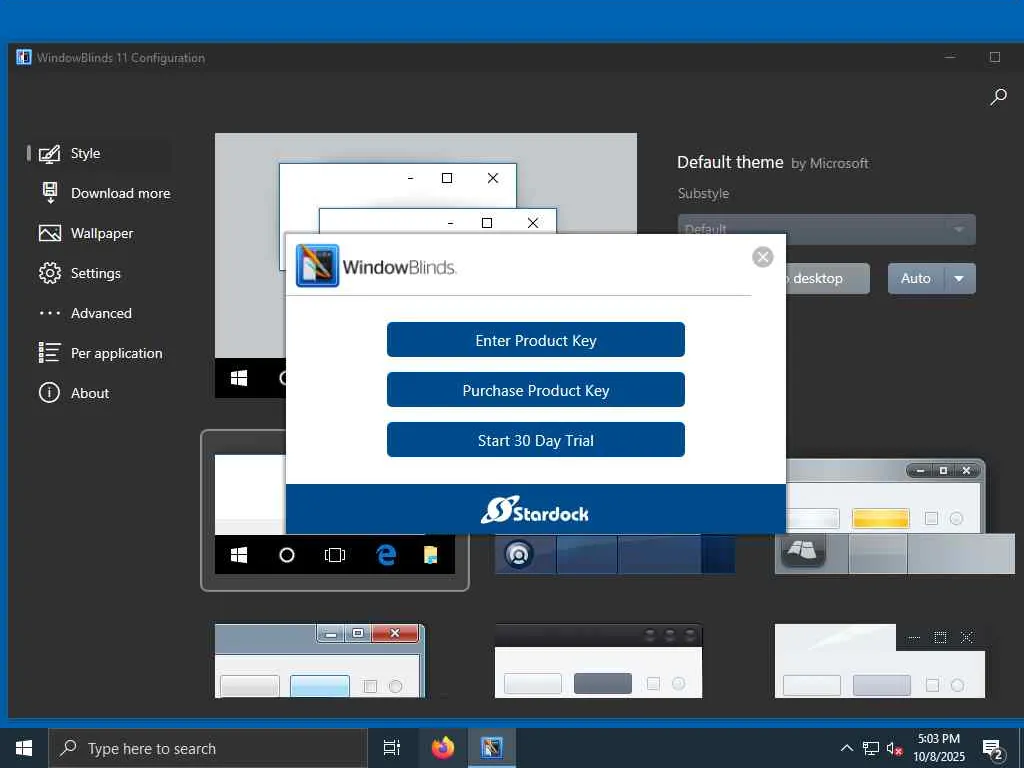Select the black title bar theme thumbnail
This screenshot has width=1024, height=768.
click(598, 660)
